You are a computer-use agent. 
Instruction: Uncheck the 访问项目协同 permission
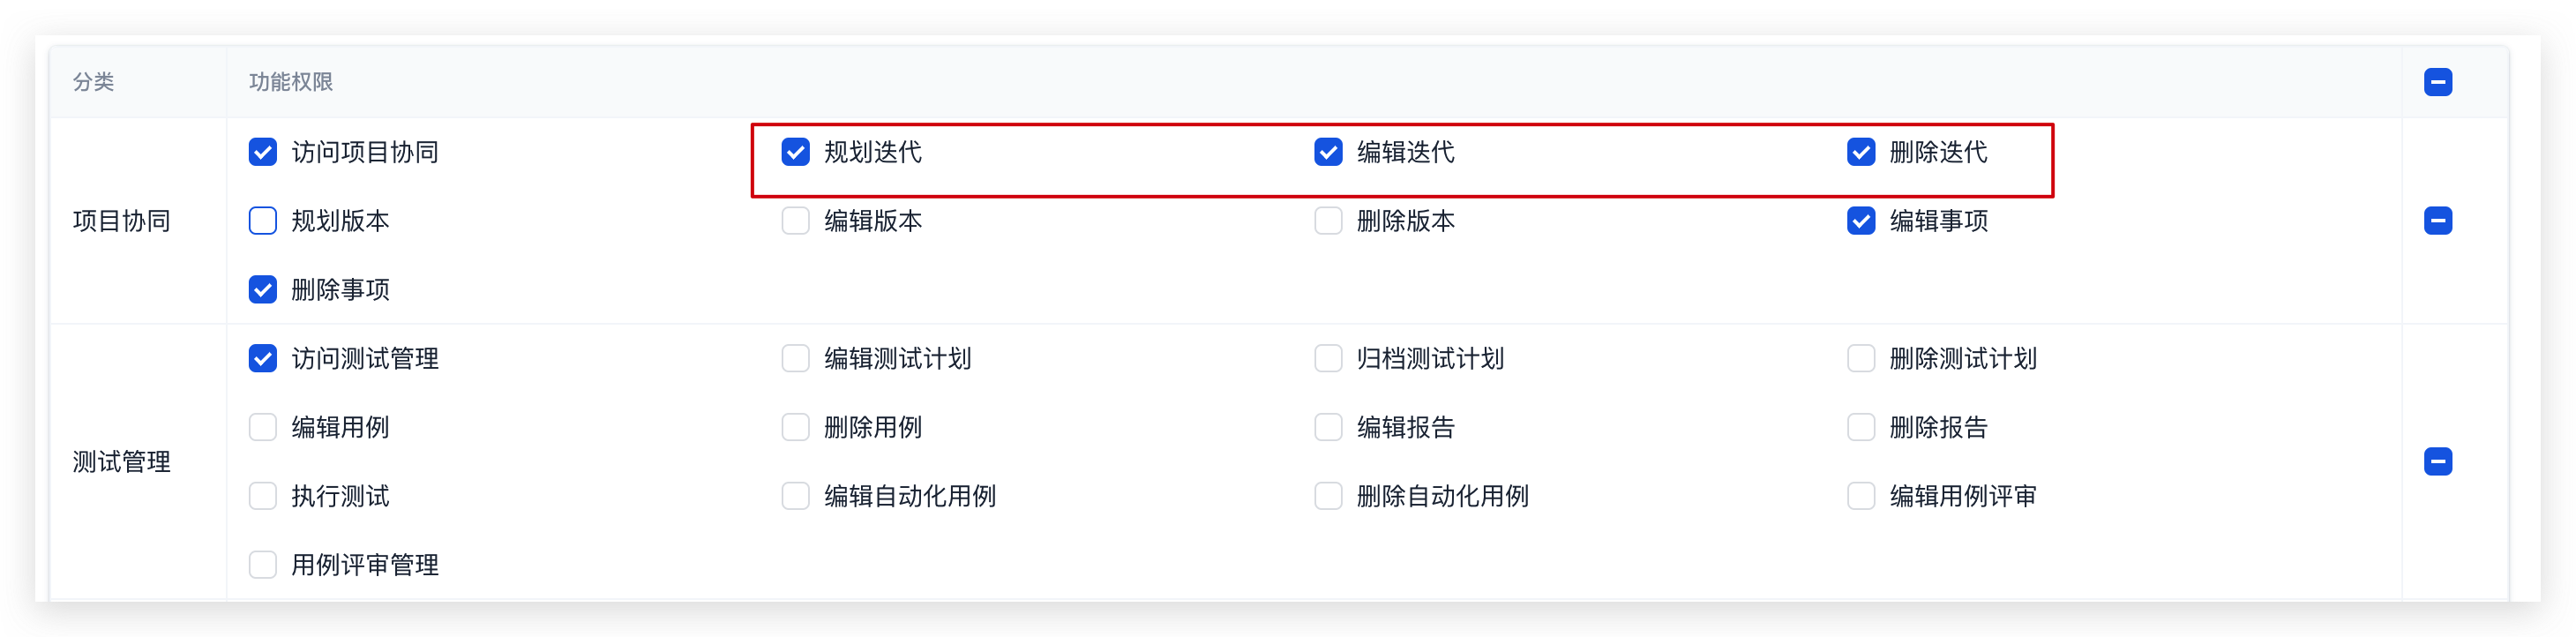(262, 152)
